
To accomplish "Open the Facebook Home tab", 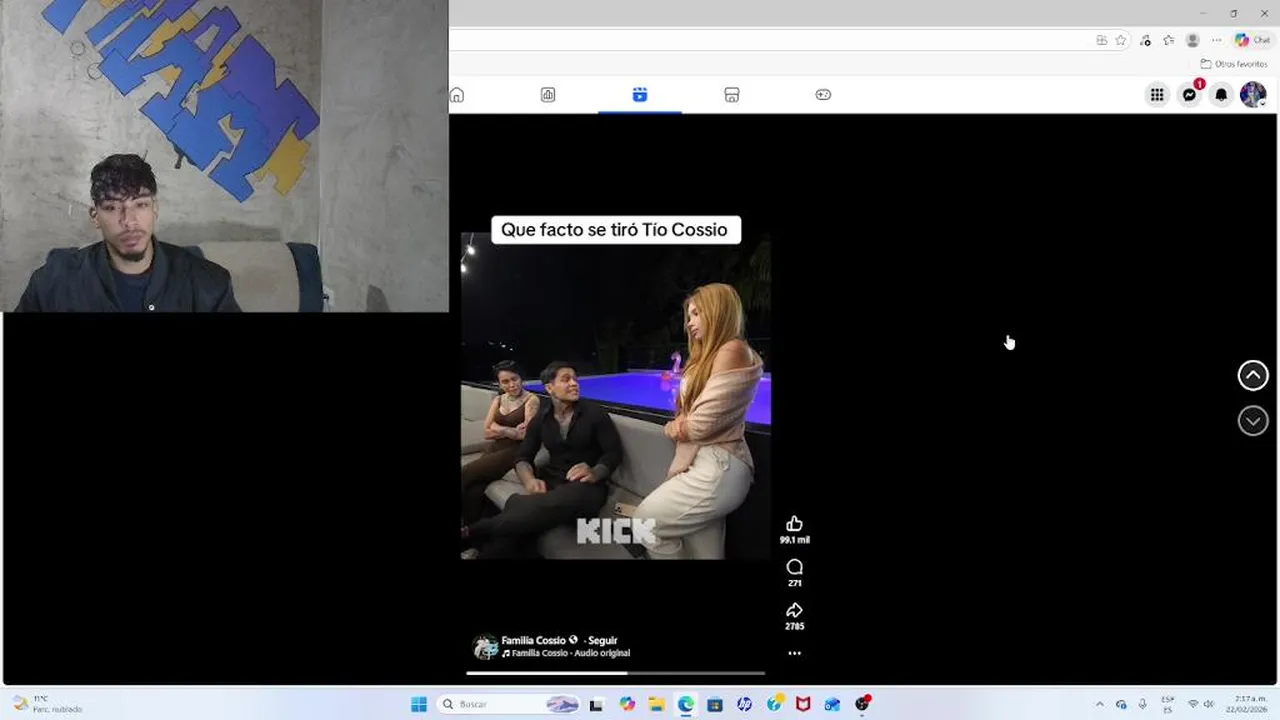I will click(x=457, y=95).
